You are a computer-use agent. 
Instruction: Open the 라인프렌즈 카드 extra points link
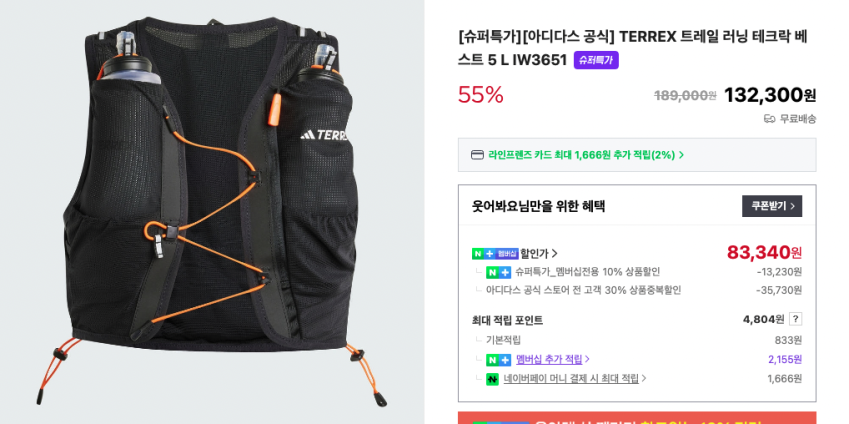pos(586,155)
